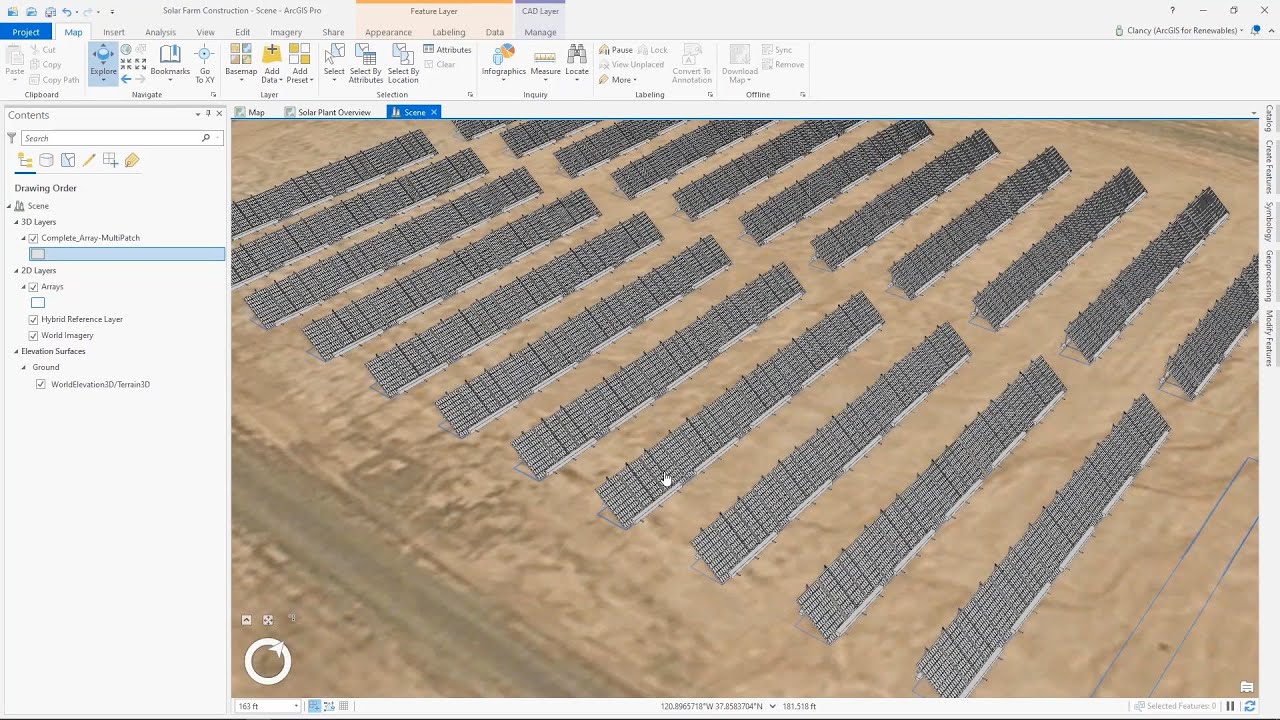Collapse the 2D Layers group
Image resolution: width=1280 pixels, height=720 pixels.
pos(16,271)
